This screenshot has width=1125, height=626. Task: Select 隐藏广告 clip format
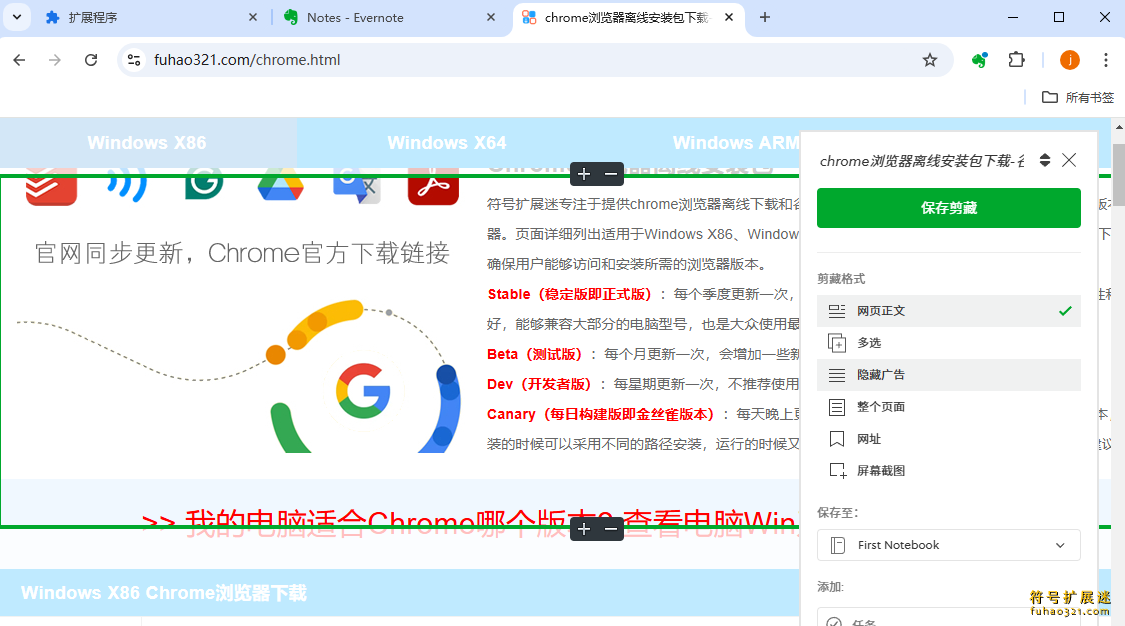(949, 375)
